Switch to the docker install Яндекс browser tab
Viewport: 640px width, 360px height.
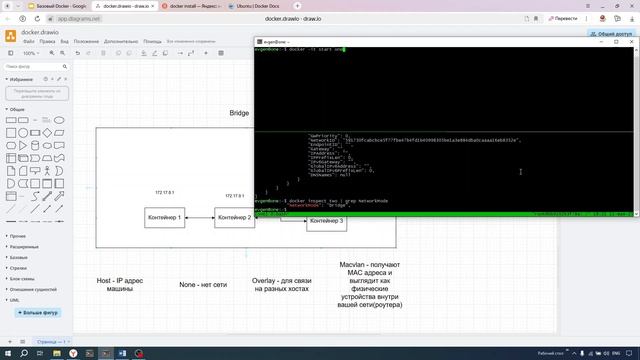pos(192,6)
